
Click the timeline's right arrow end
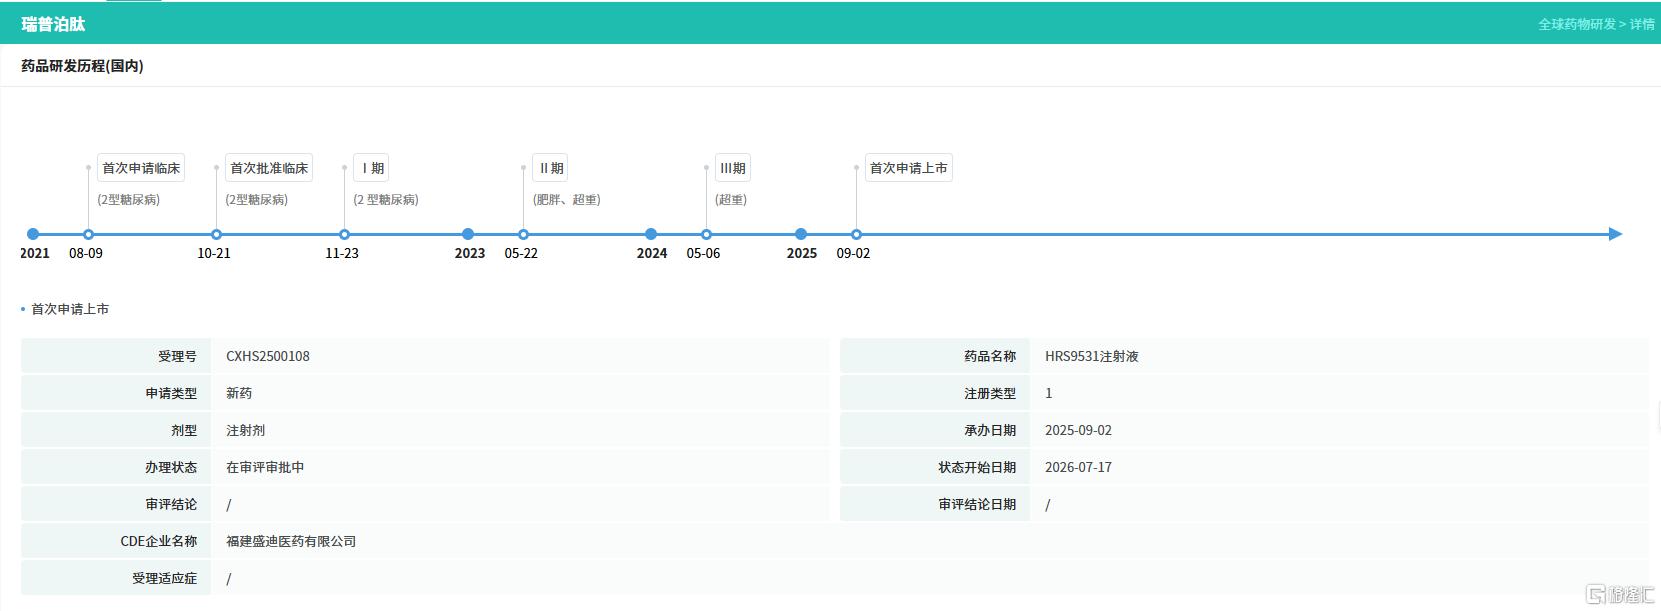(x=1615, y=234)
